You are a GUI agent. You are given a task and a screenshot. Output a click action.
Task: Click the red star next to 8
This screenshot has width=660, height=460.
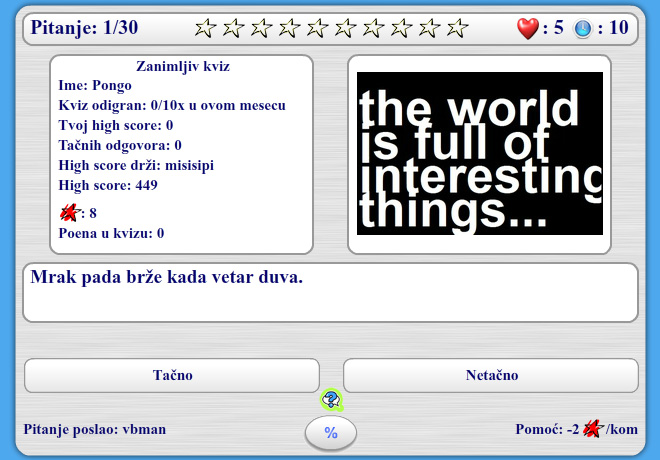(x=70, y=213)
